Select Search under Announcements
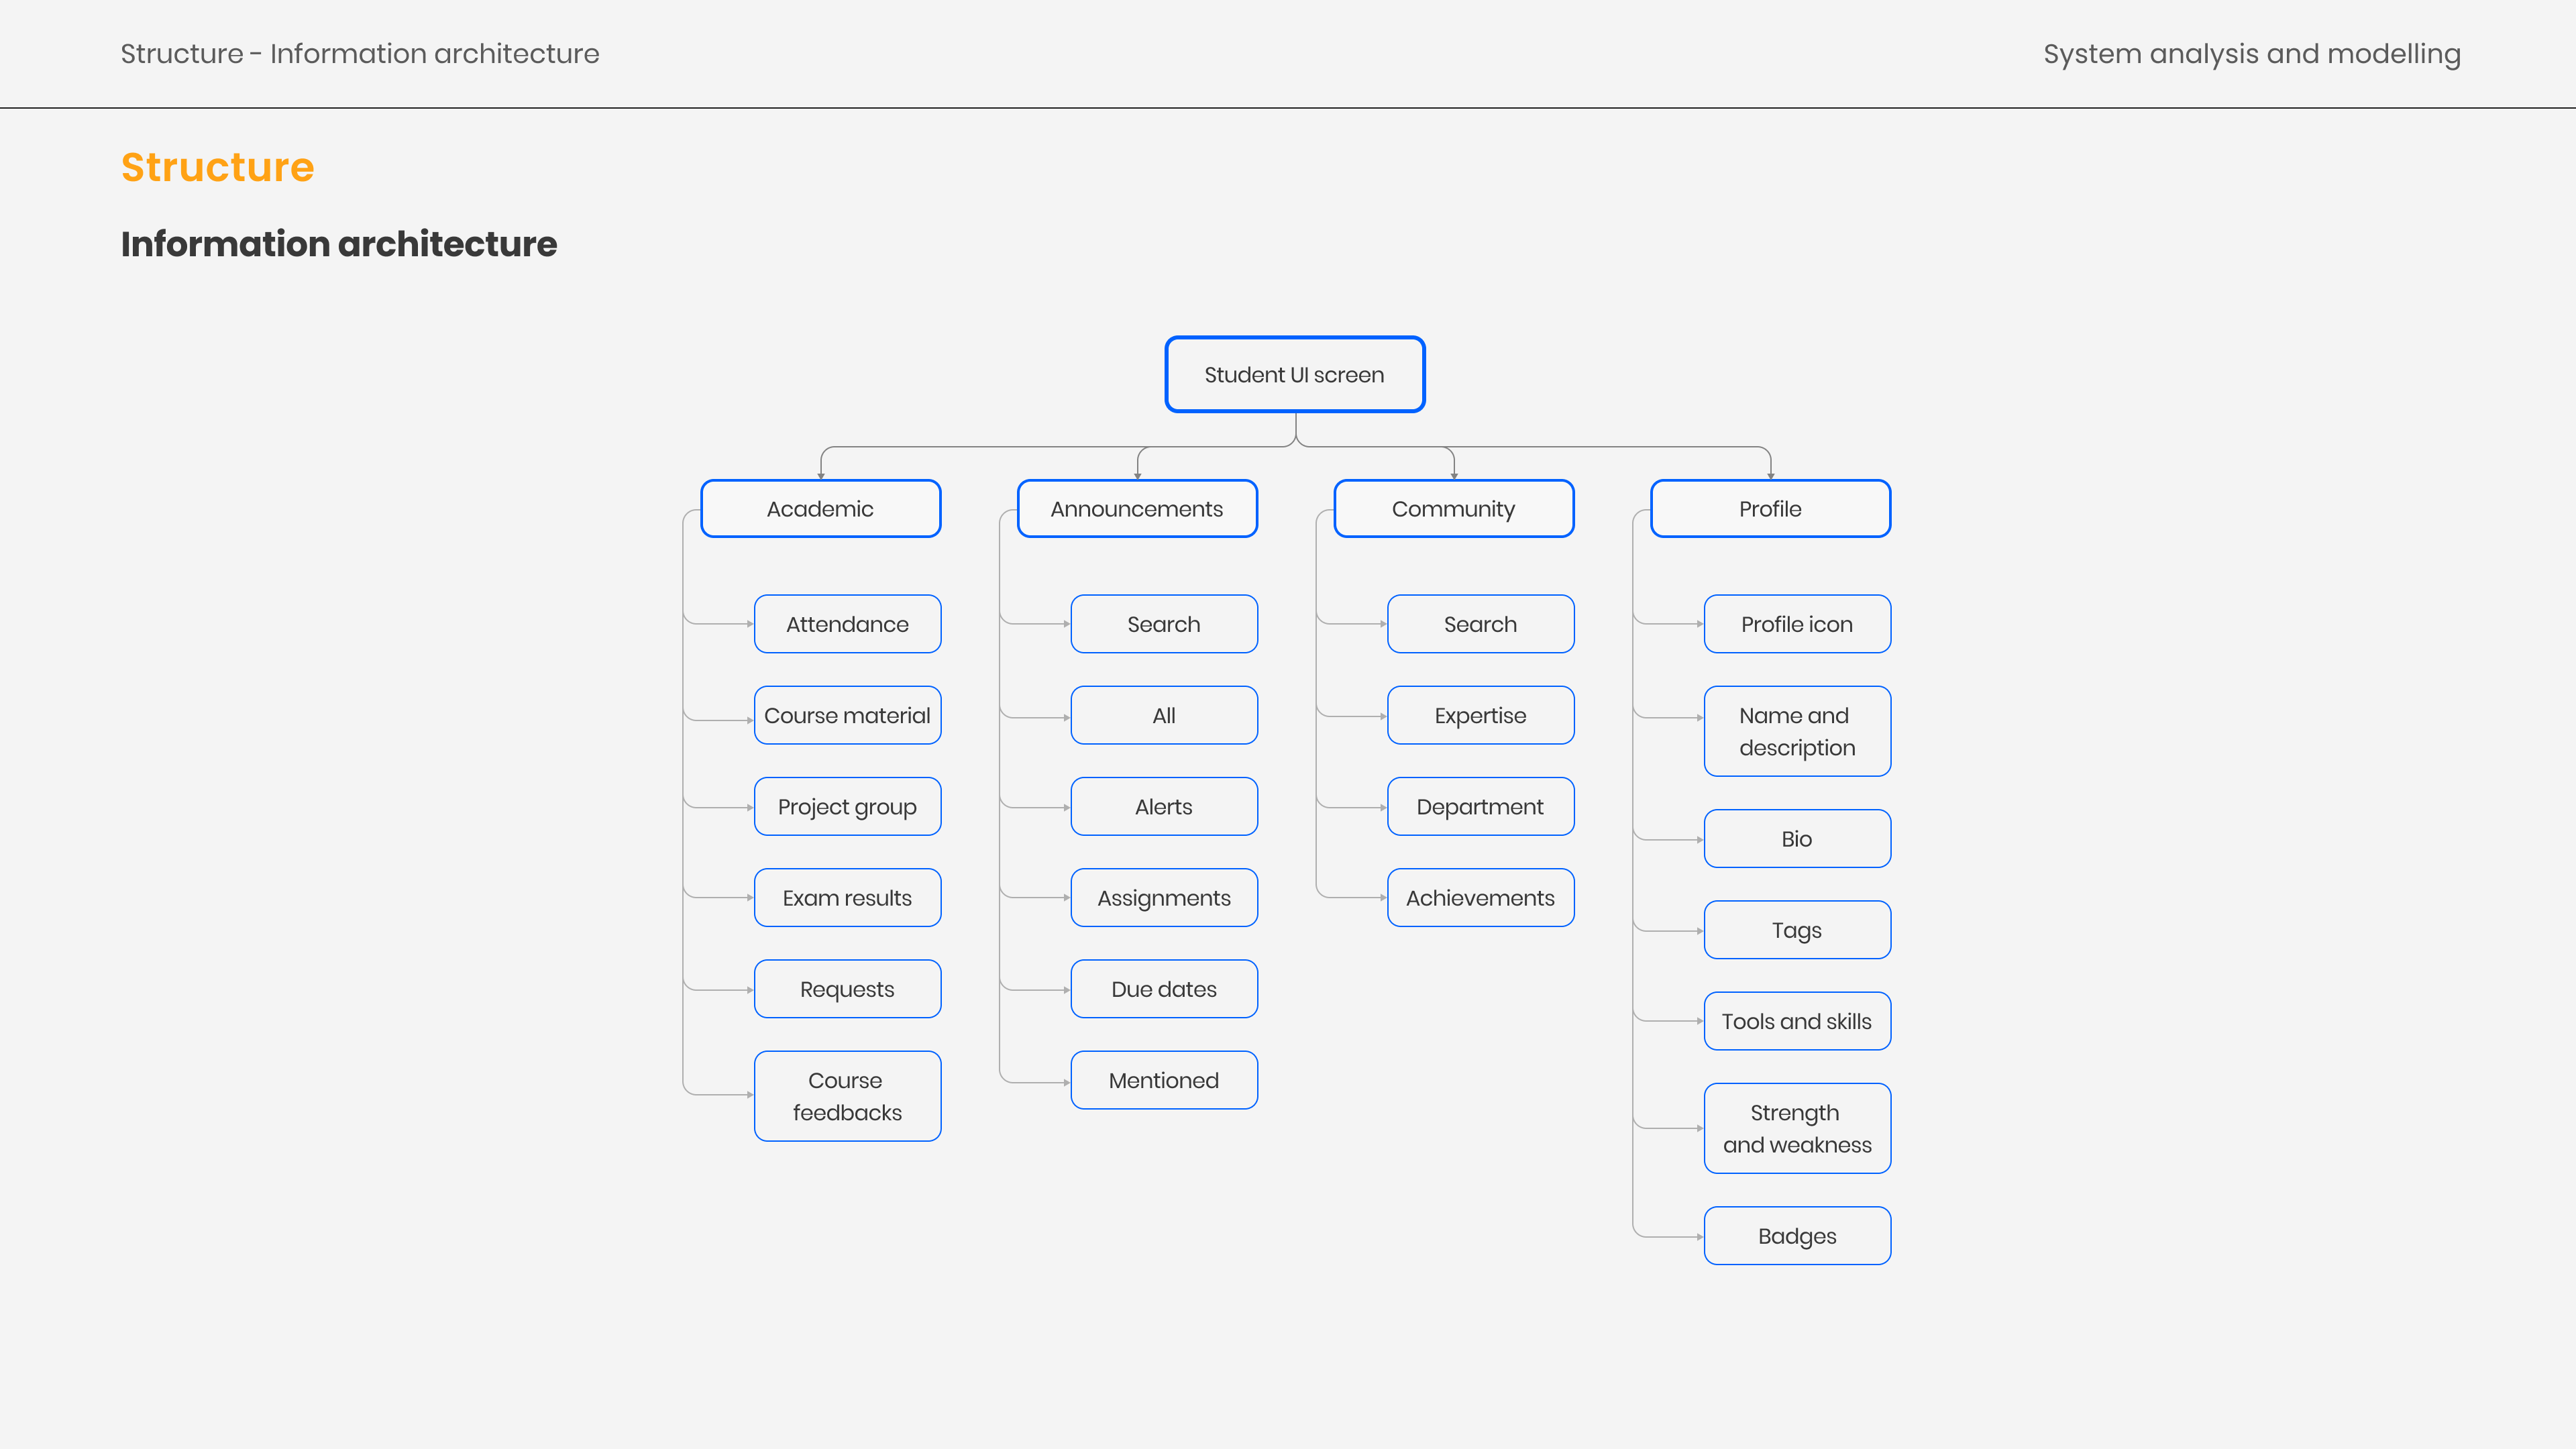This screenshot has height=1449, width=2576. click(x=1163, y=624)
